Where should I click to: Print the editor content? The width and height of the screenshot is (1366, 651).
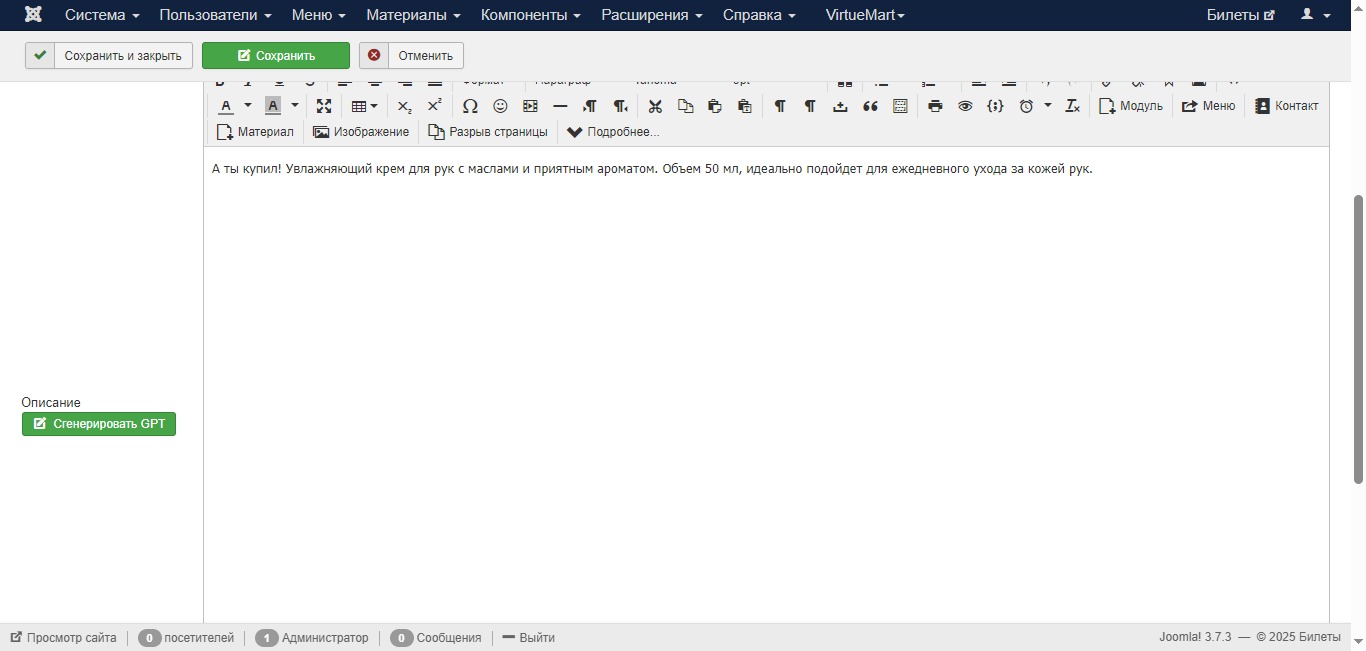click(935, 106)
